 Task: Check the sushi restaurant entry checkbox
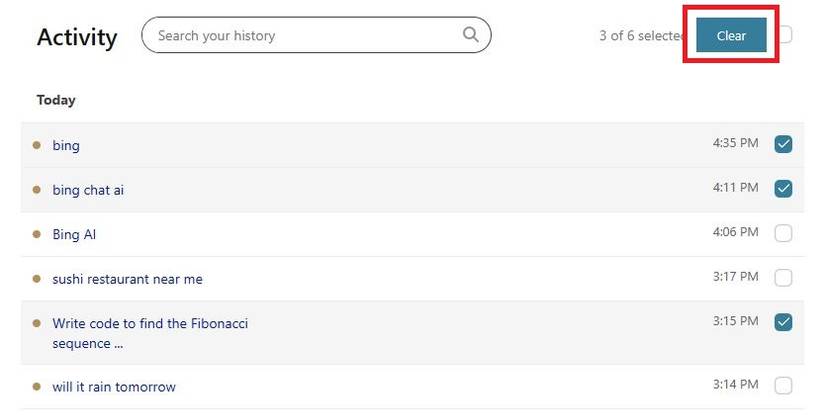[784, 277]
